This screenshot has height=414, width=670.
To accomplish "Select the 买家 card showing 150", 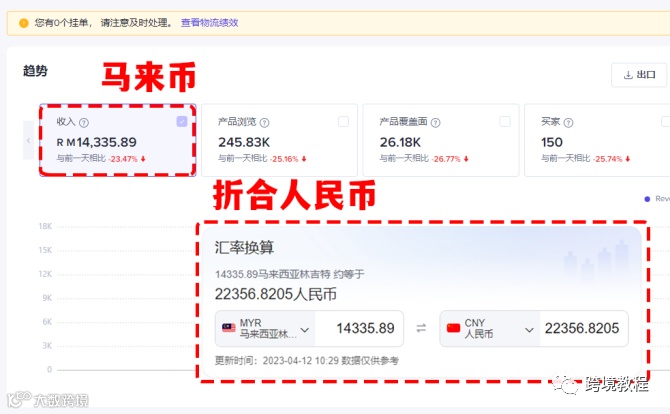I will tap(597, 140).
